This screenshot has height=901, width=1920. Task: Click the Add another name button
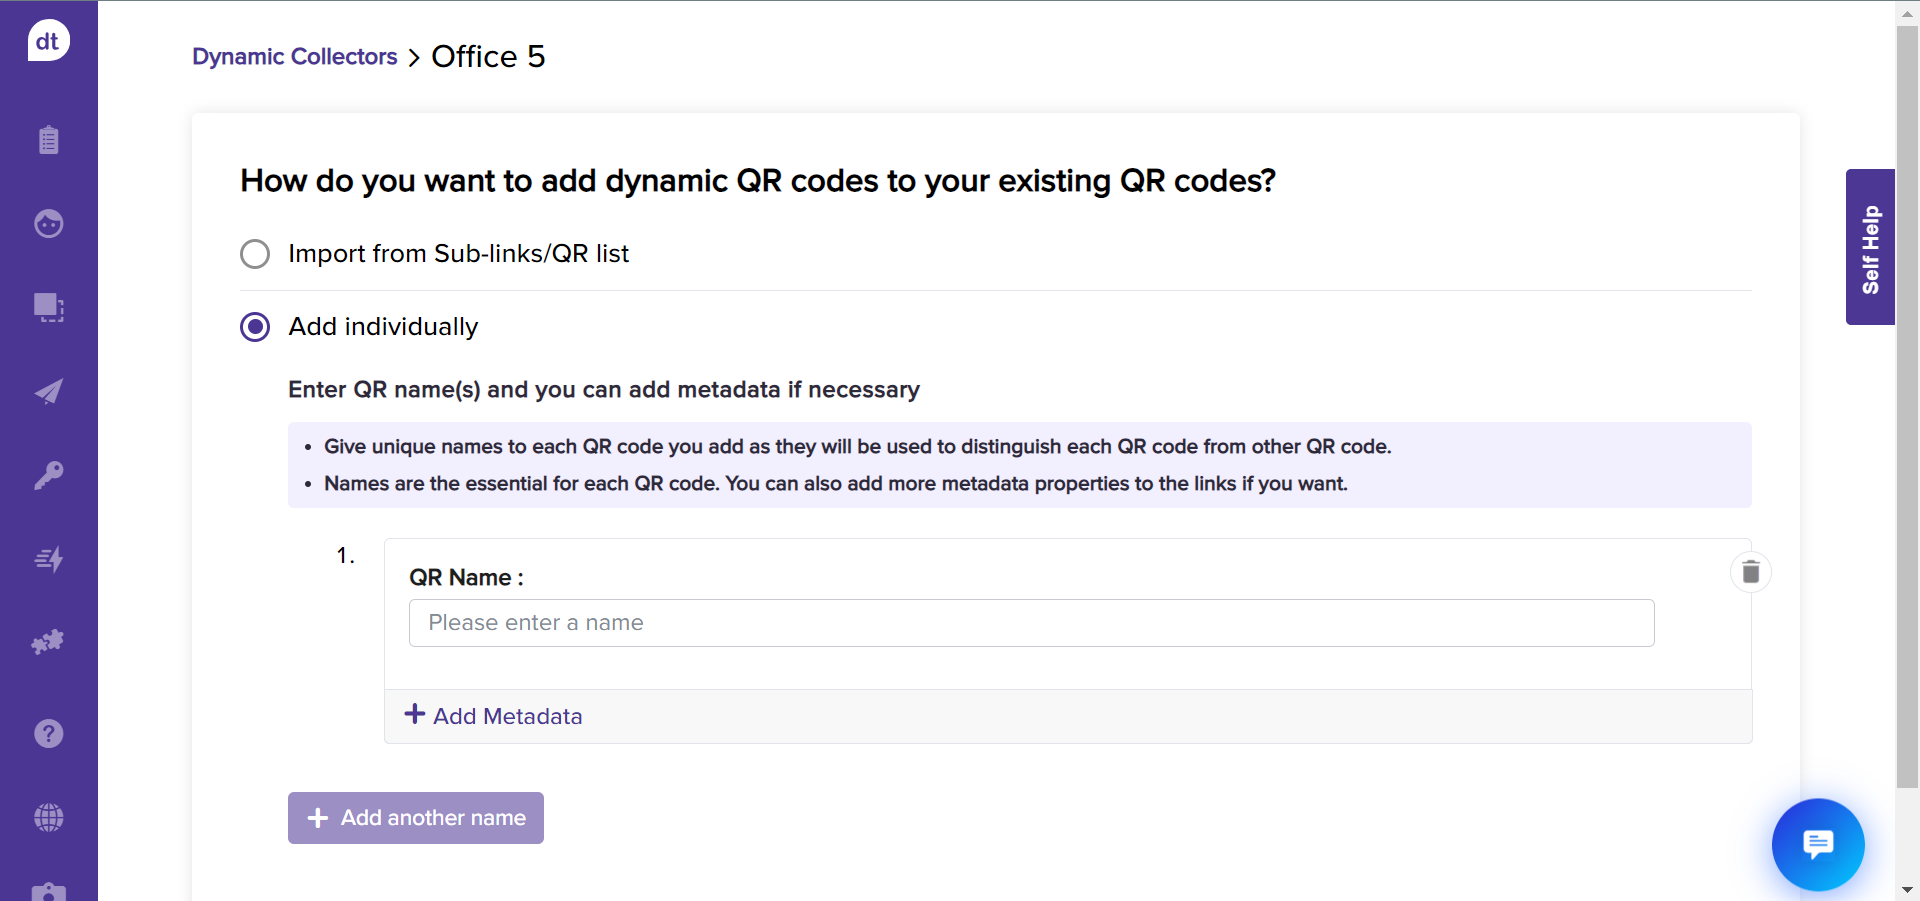pos(416,818)
